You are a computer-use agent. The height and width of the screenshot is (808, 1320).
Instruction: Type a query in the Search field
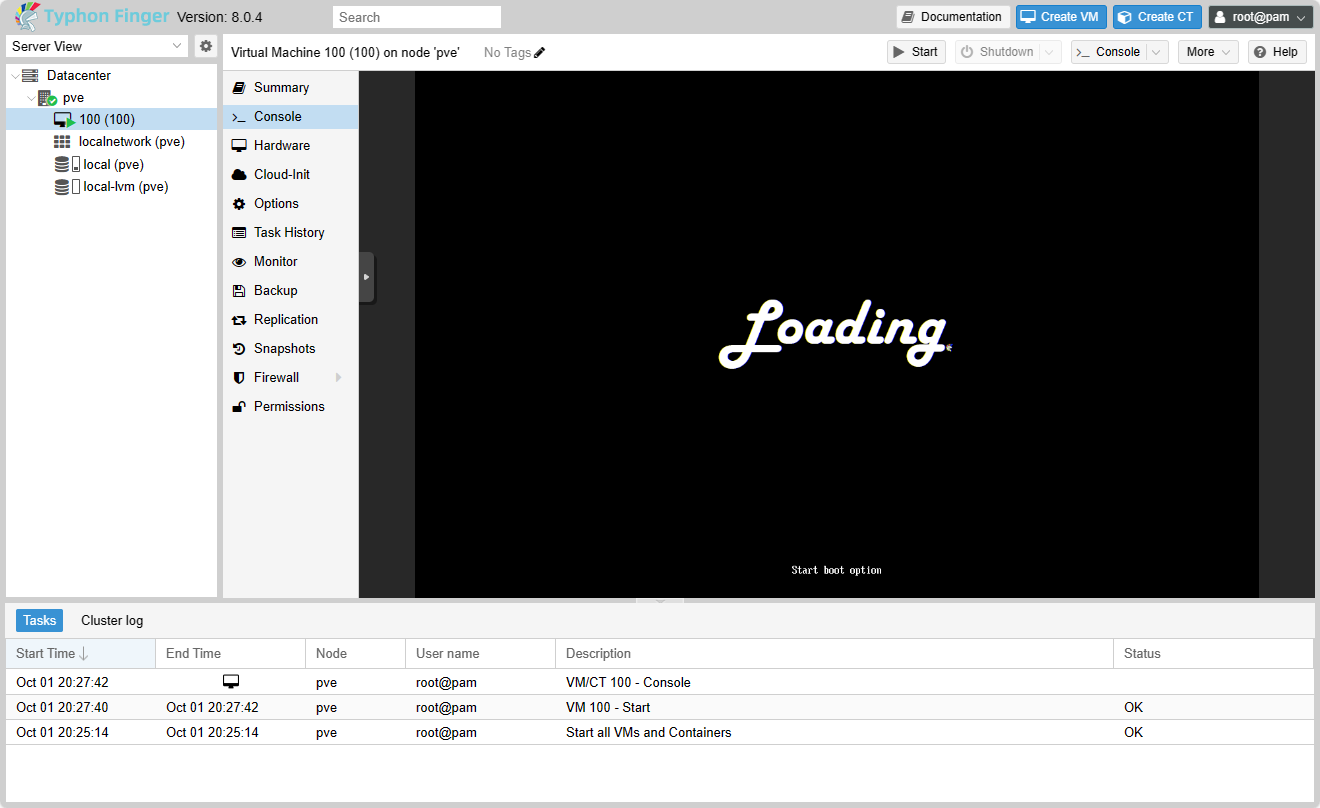(416, 17)
